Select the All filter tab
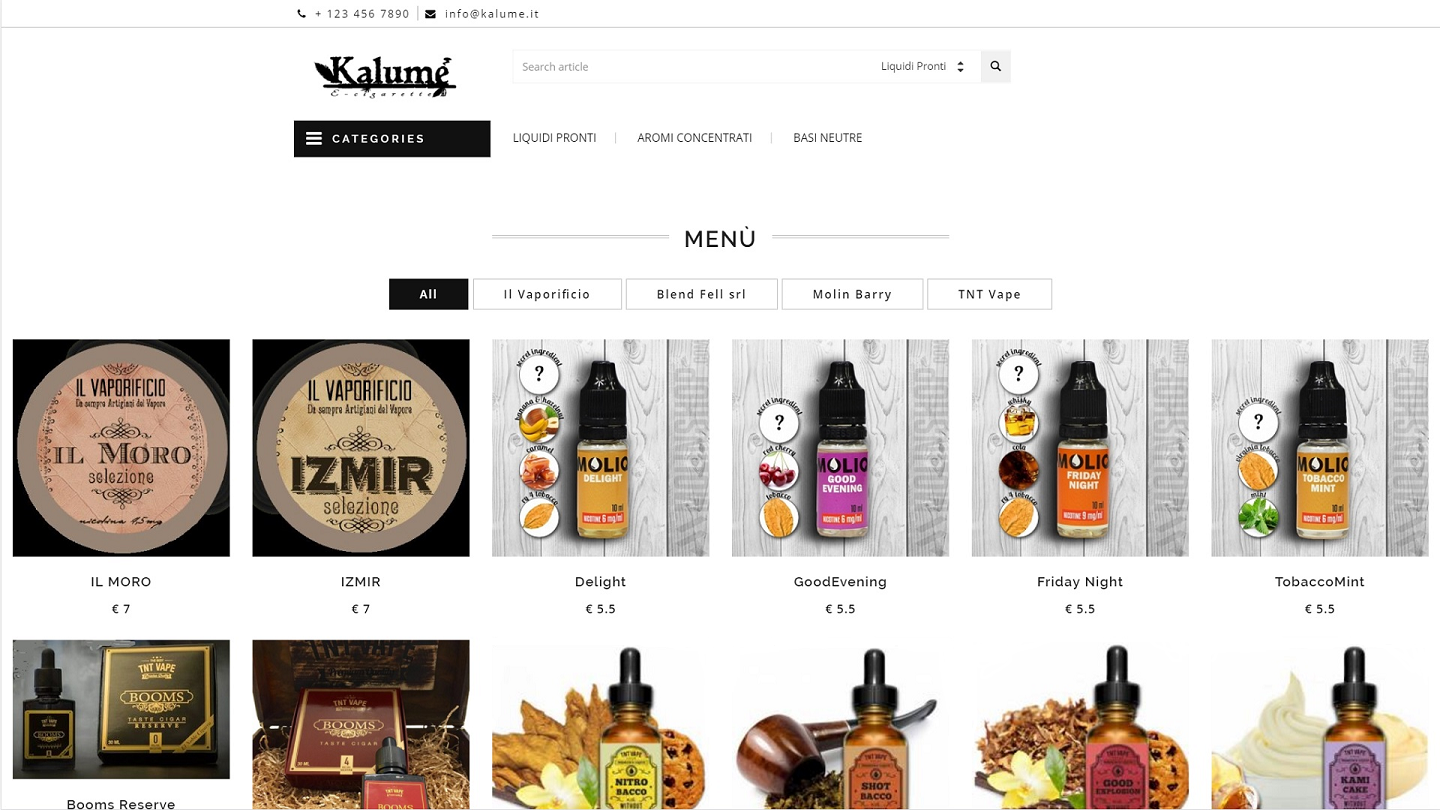 428,294
